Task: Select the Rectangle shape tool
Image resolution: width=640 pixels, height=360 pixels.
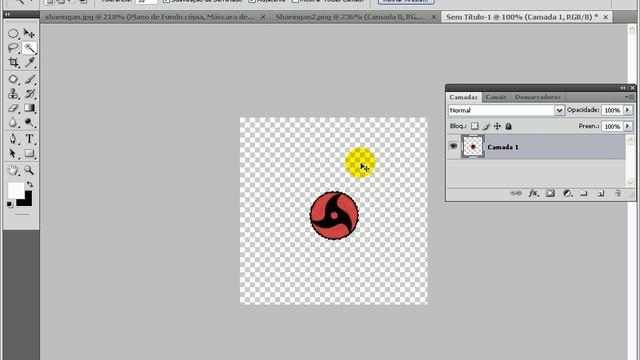Action: [x=29, y=153]
